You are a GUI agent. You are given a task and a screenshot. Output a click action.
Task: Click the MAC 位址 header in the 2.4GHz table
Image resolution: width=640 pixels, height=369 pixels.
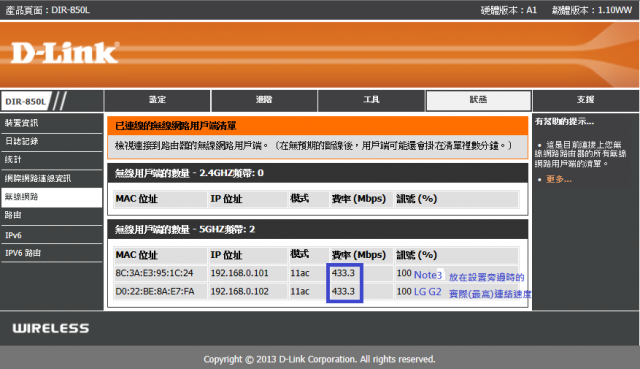pyautogui.click(x=137, y=199)
